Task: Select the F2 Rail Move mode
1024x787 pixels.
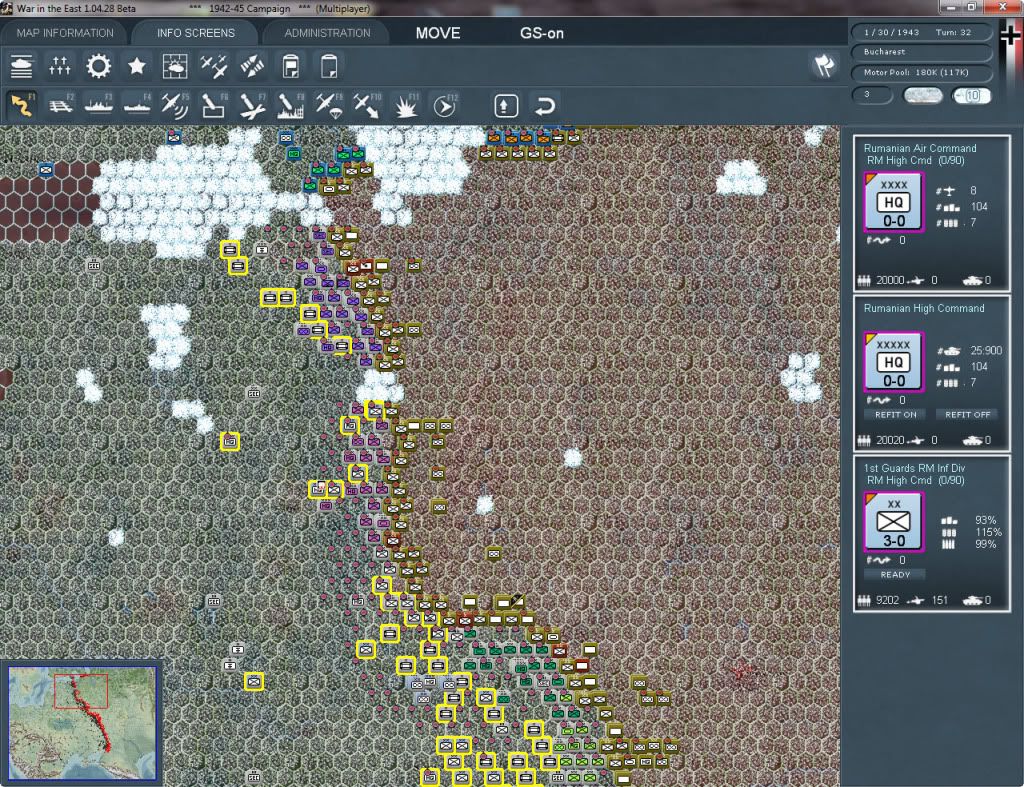Action: [x=61, y=105]
